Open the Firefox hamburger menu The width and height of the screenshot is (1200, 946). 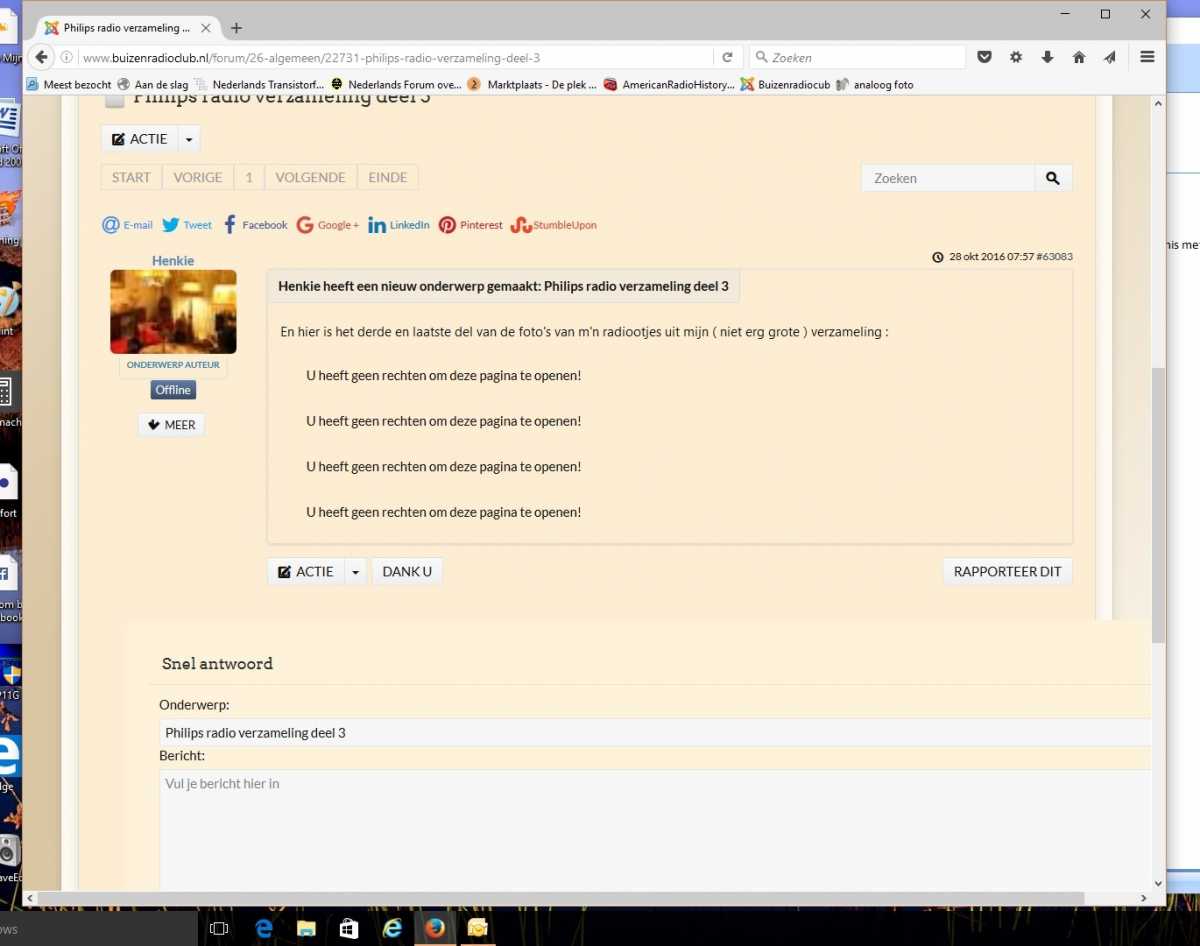point(1147,57)
